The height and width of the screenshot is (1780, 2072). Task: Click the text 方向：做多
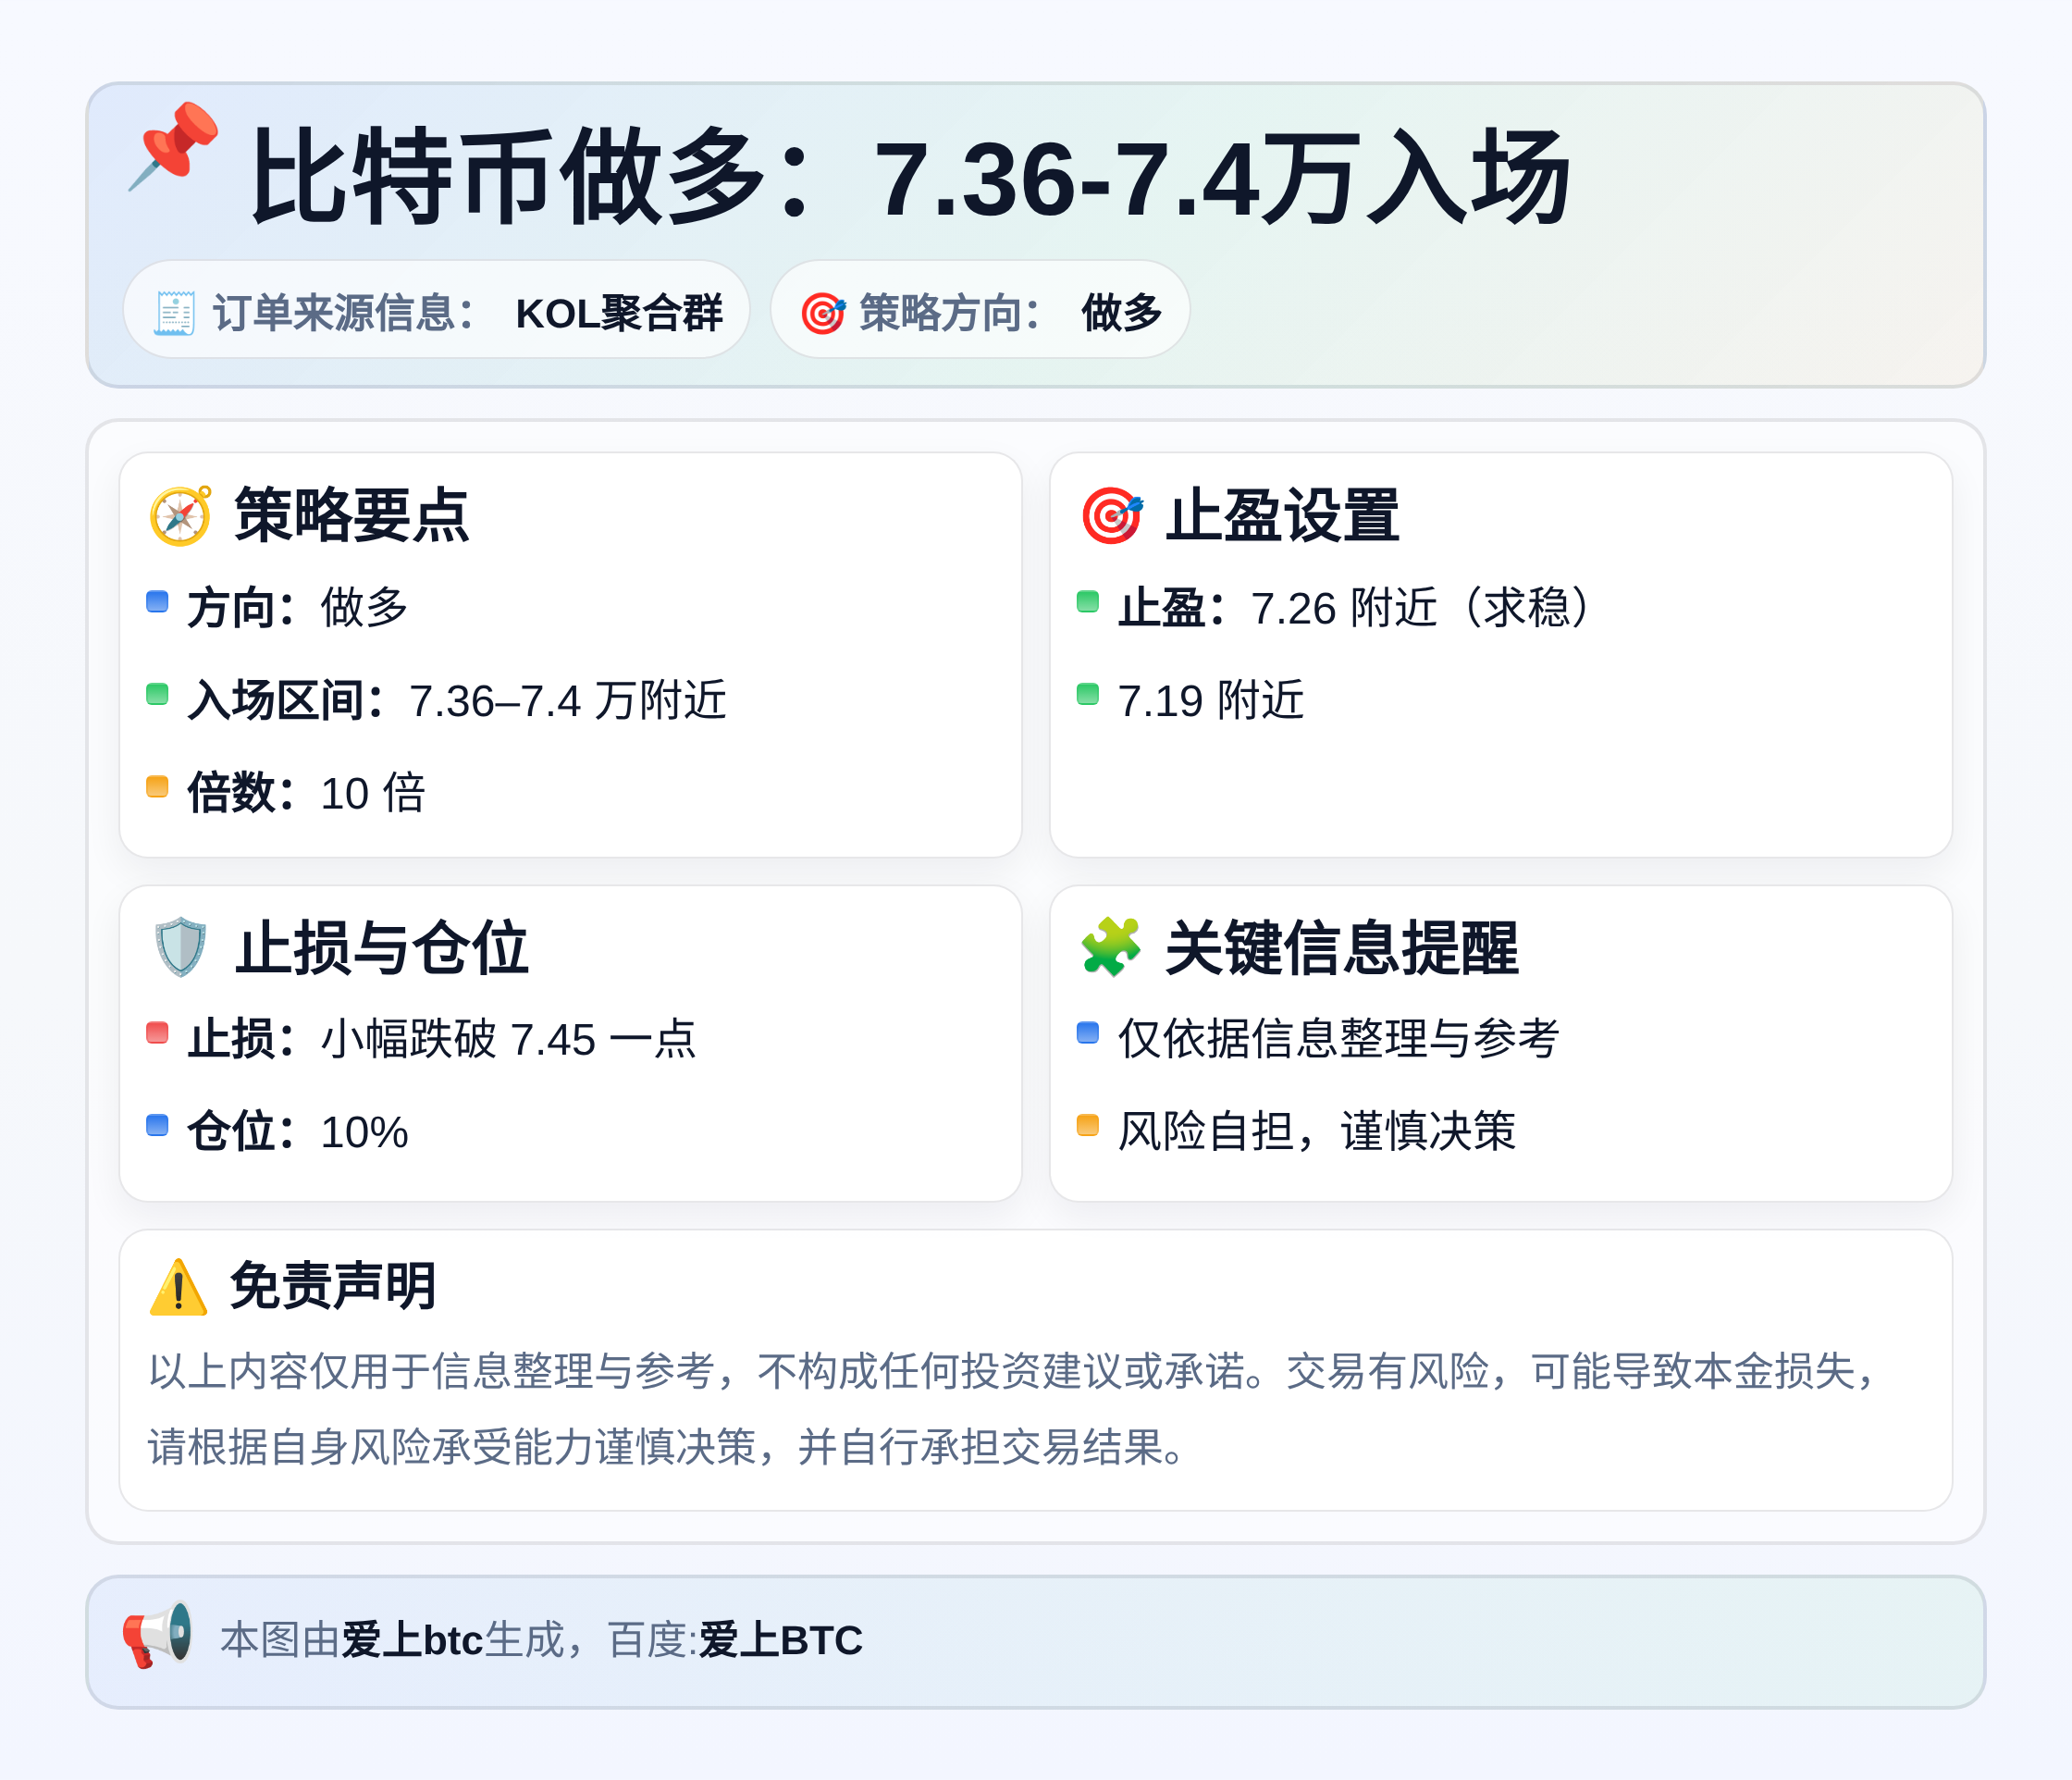click(x=298, y=608)
